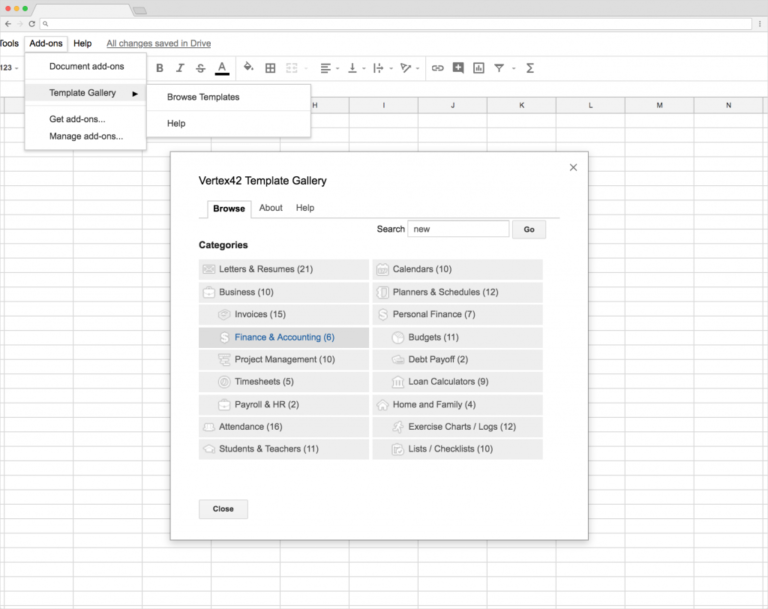Click the Close button in the dialog
Viewport: 768px width, 609px height.
point(223,509)
